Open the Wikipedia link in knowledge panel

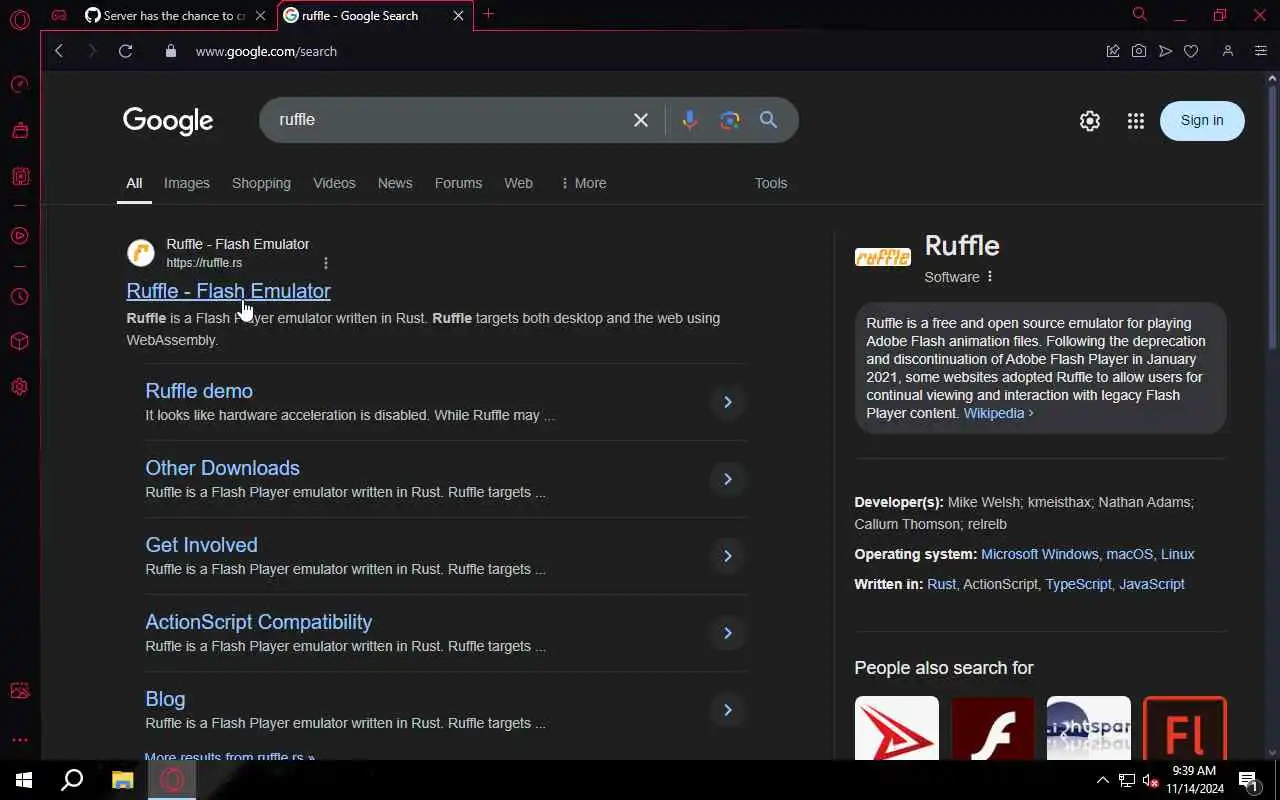point(998,413)
